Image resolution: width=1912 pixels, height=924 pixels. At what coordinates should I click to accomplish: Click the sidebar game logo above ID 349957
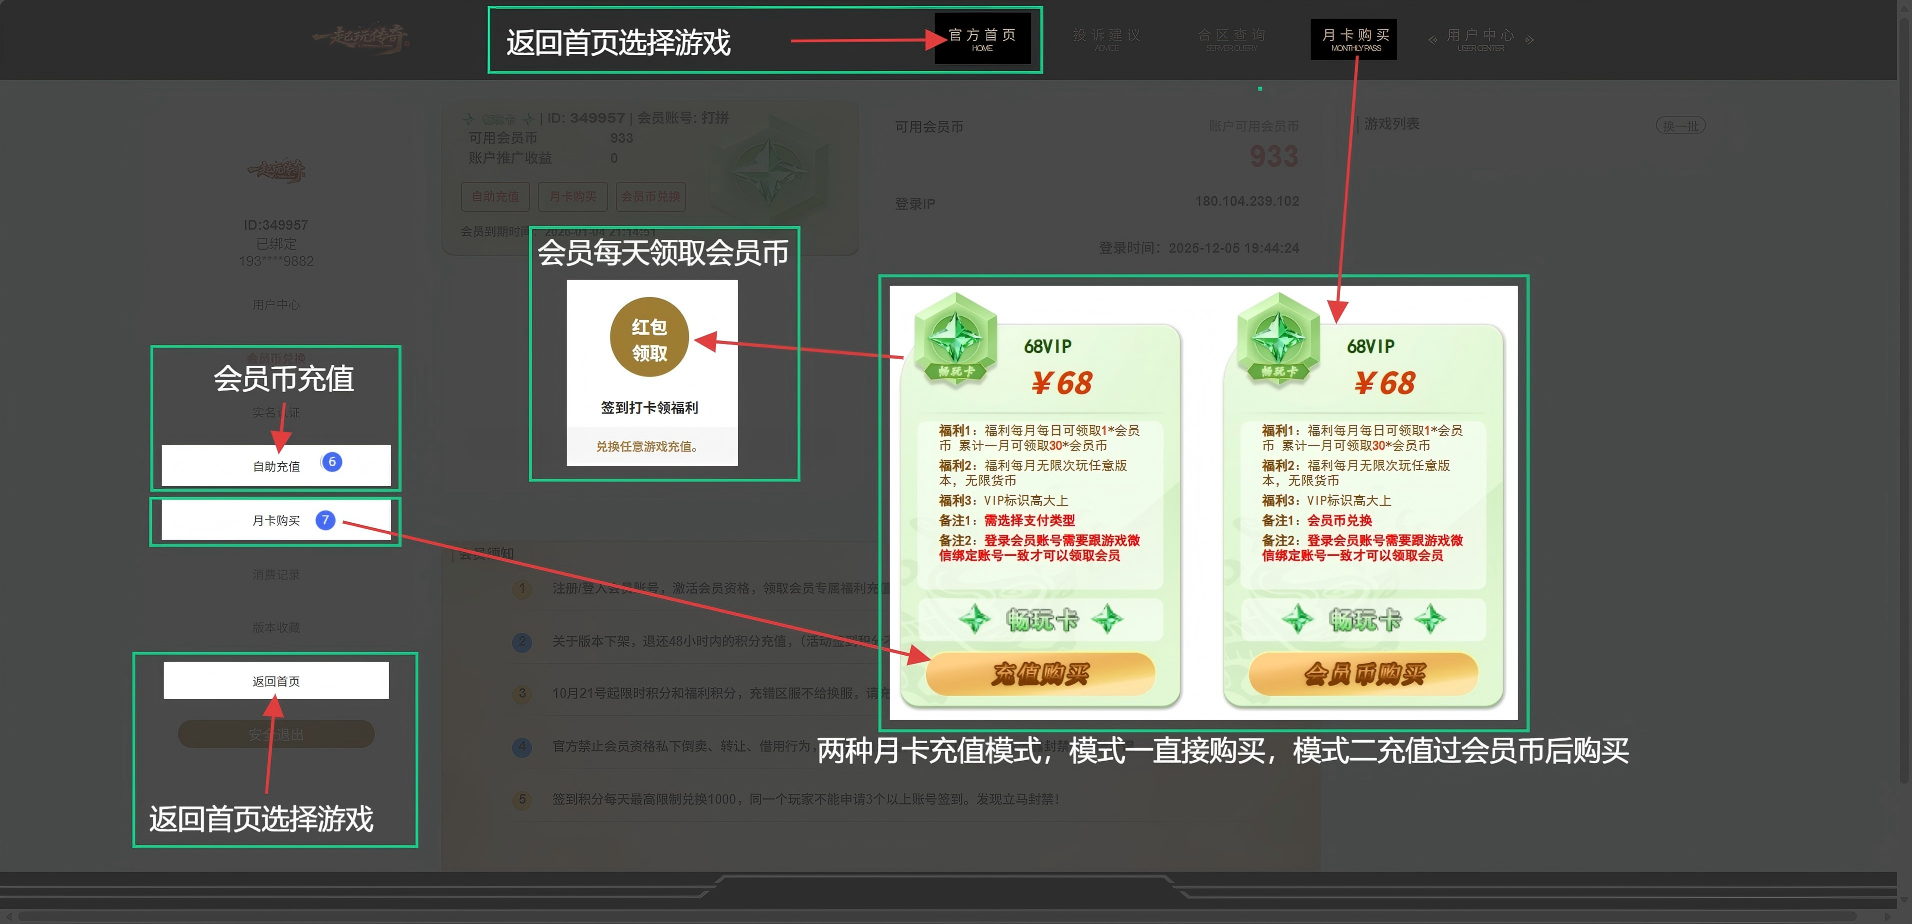click(x=278, y=170)
